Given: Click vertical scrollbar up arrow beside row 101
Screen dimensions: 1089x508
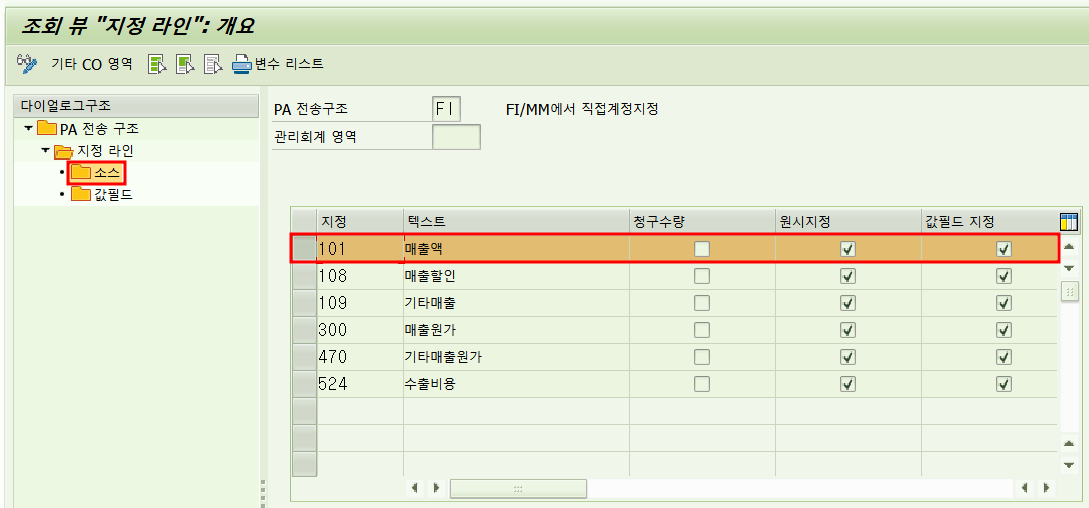Looking at the screenshot, I should 1069,247.
